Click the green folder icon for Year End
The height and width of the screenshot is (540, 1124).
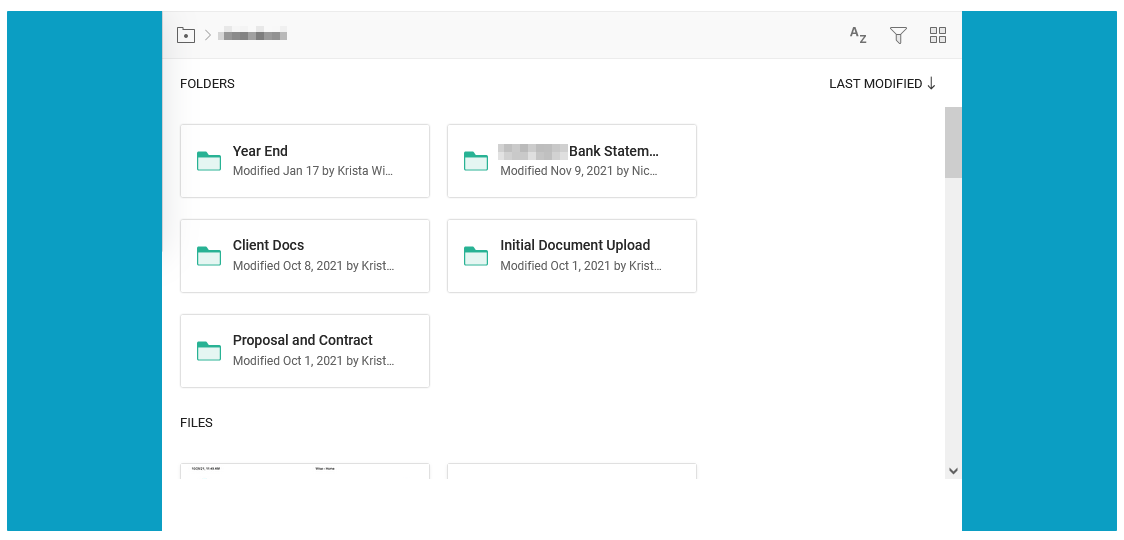pos(209,161)
